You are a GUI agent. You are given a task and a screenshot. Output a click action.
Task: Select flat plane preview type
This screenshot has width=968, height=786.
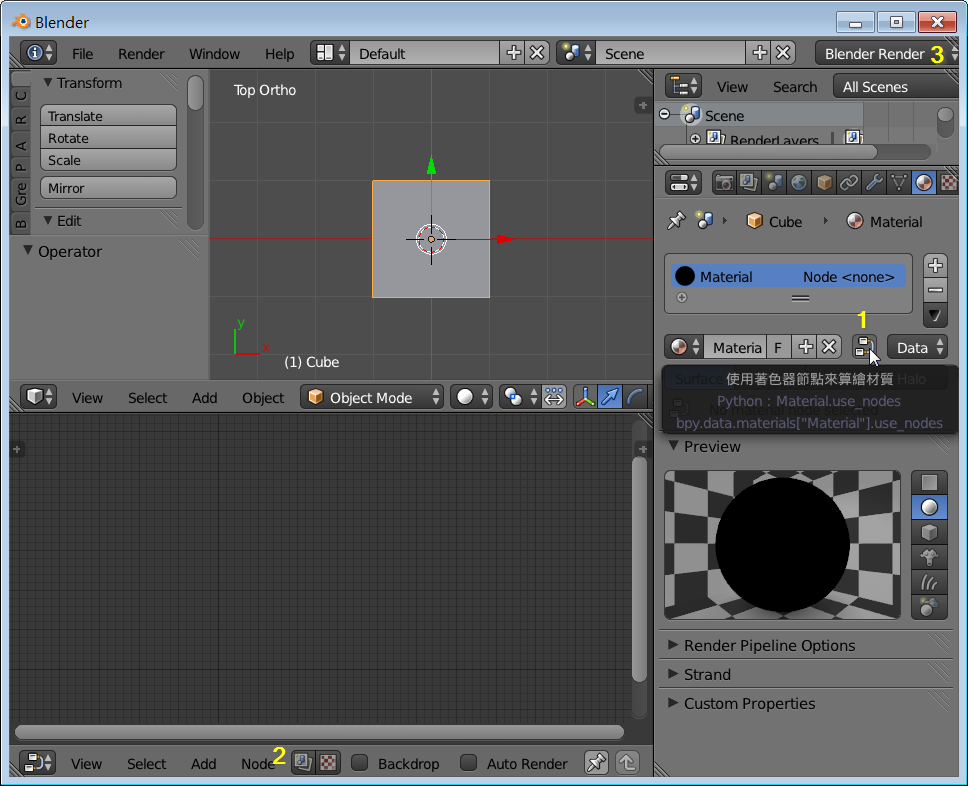point(929,482)
